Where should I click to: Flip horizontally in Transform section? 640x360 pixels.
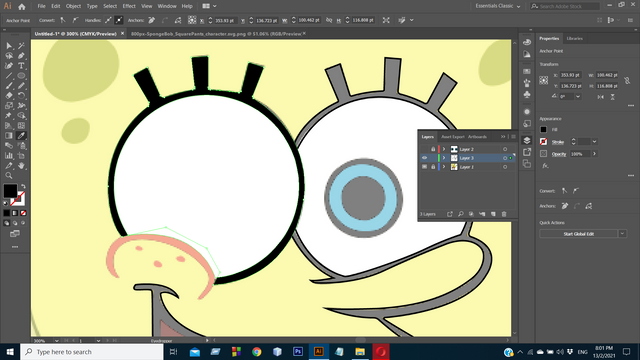601,97
